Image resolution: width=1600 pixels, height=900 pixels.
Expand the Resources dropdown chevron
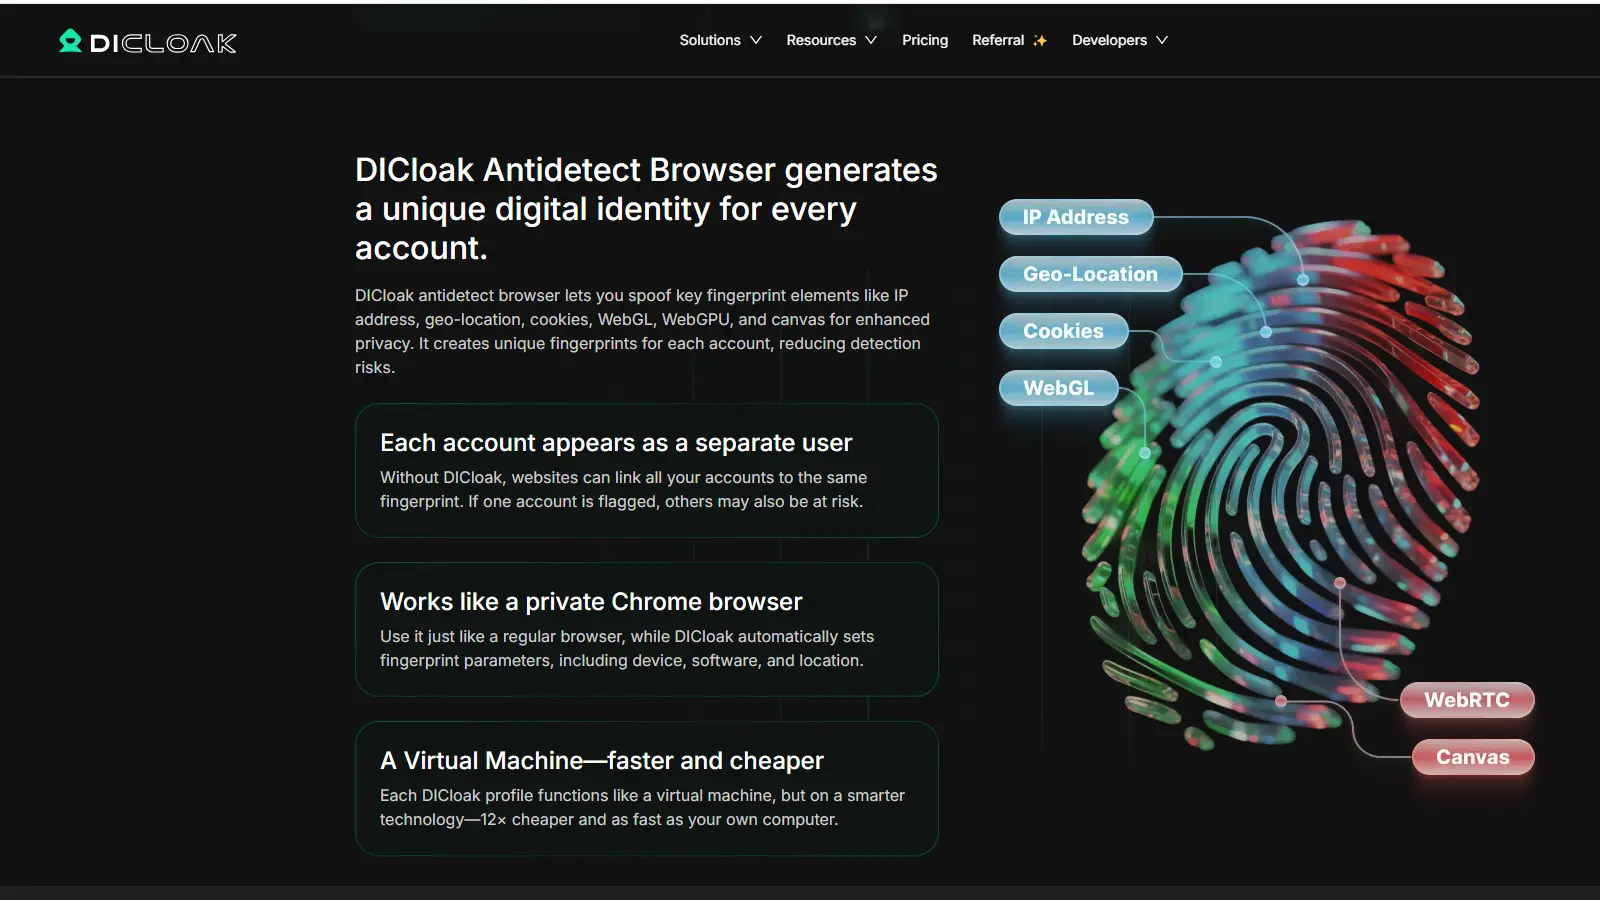[871, 41]
